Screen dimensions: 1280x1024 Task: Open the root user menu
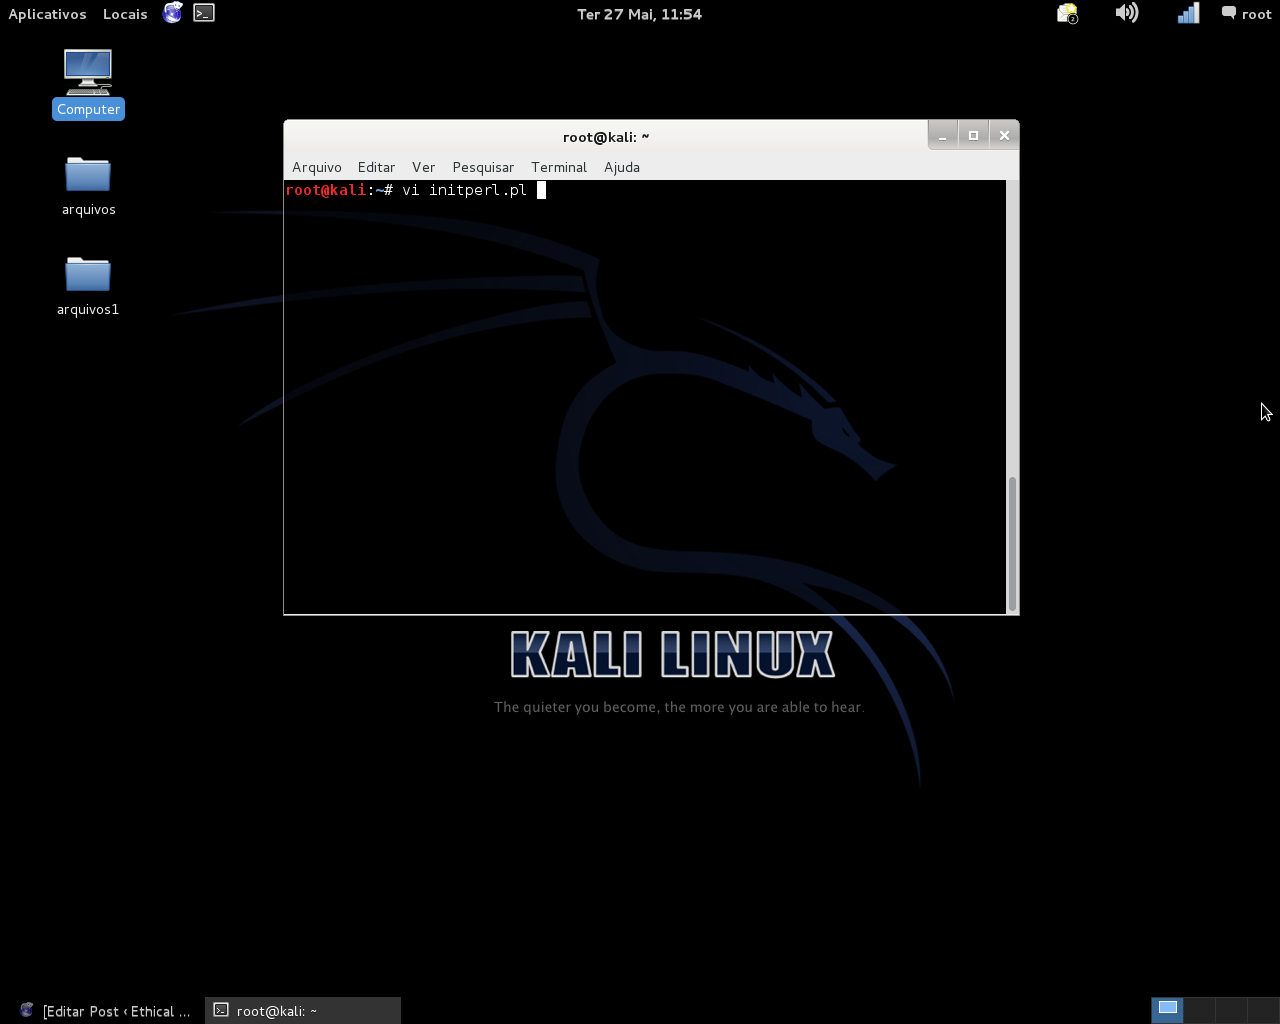click(x=1247, y=14)
